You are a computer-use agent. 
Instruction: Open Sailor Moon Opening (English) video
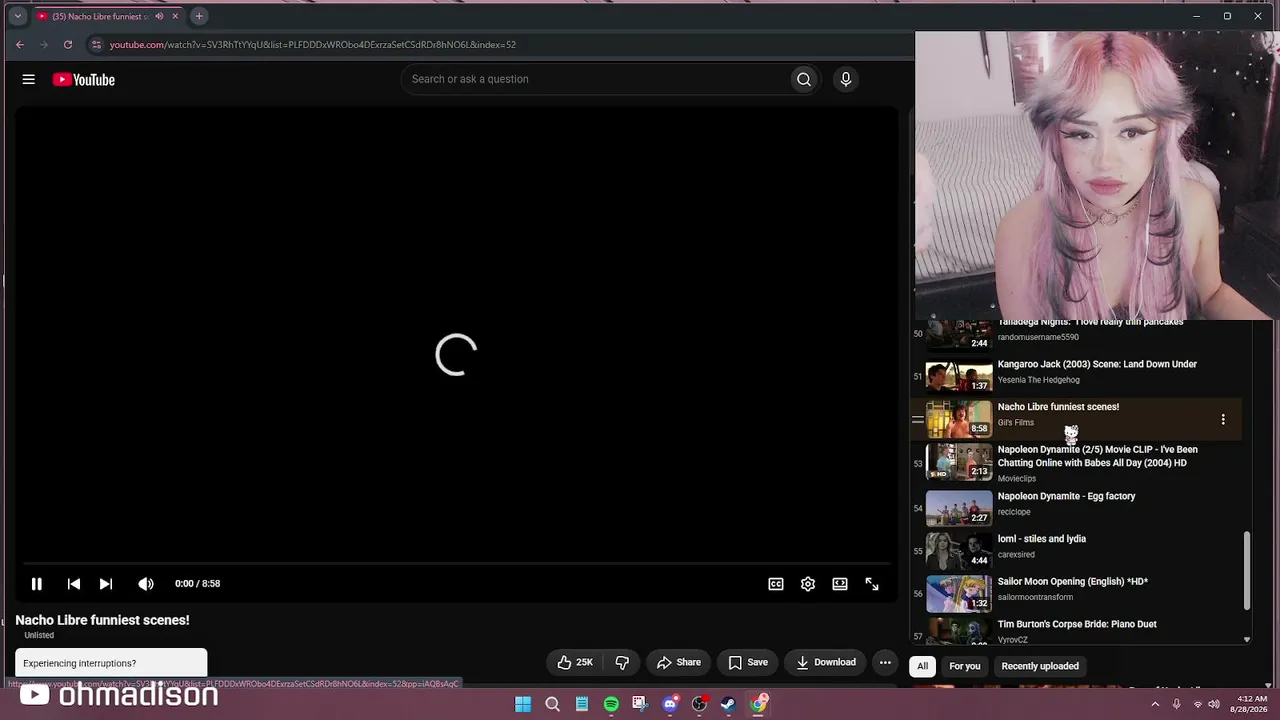pos(1073,582)
